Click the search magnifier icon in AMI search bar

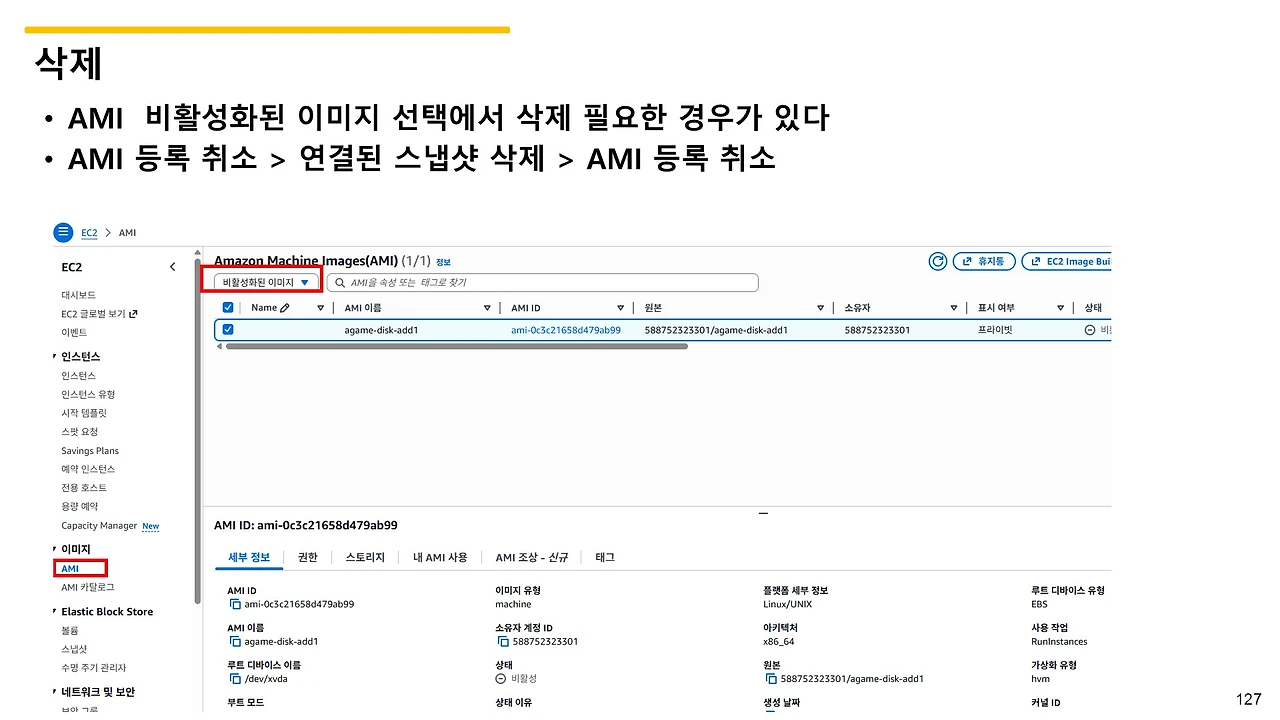point(340,282)
